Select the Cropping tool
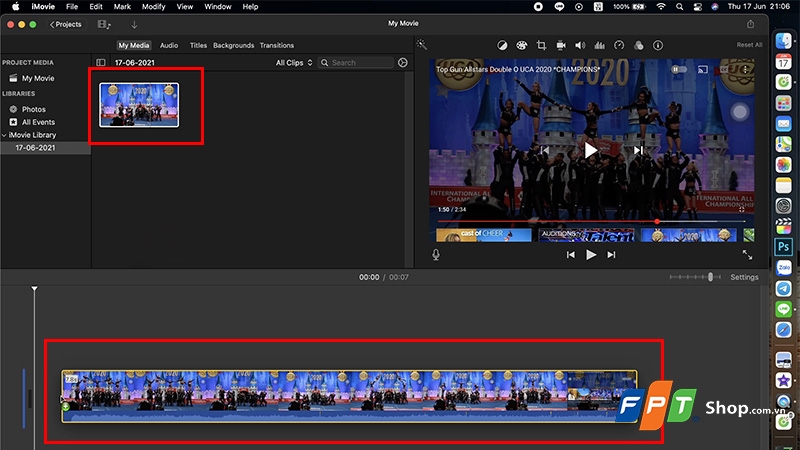This screenshot has width=800, height=450. (541, 45)
